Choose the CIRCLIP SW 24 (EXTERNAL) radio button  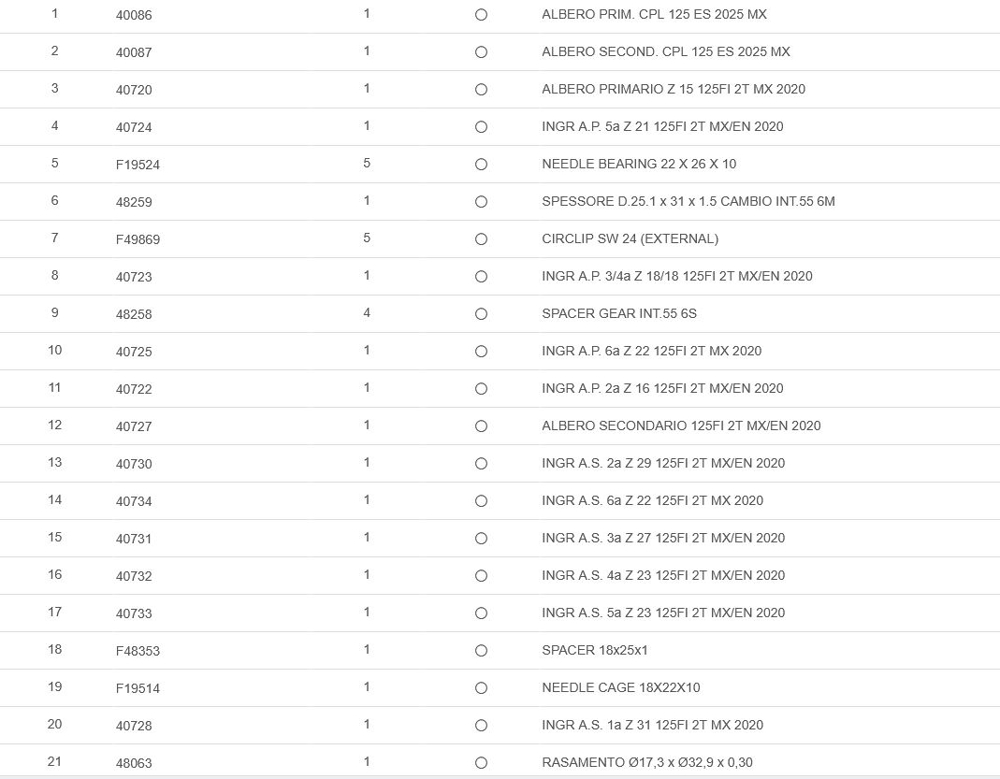481,239
